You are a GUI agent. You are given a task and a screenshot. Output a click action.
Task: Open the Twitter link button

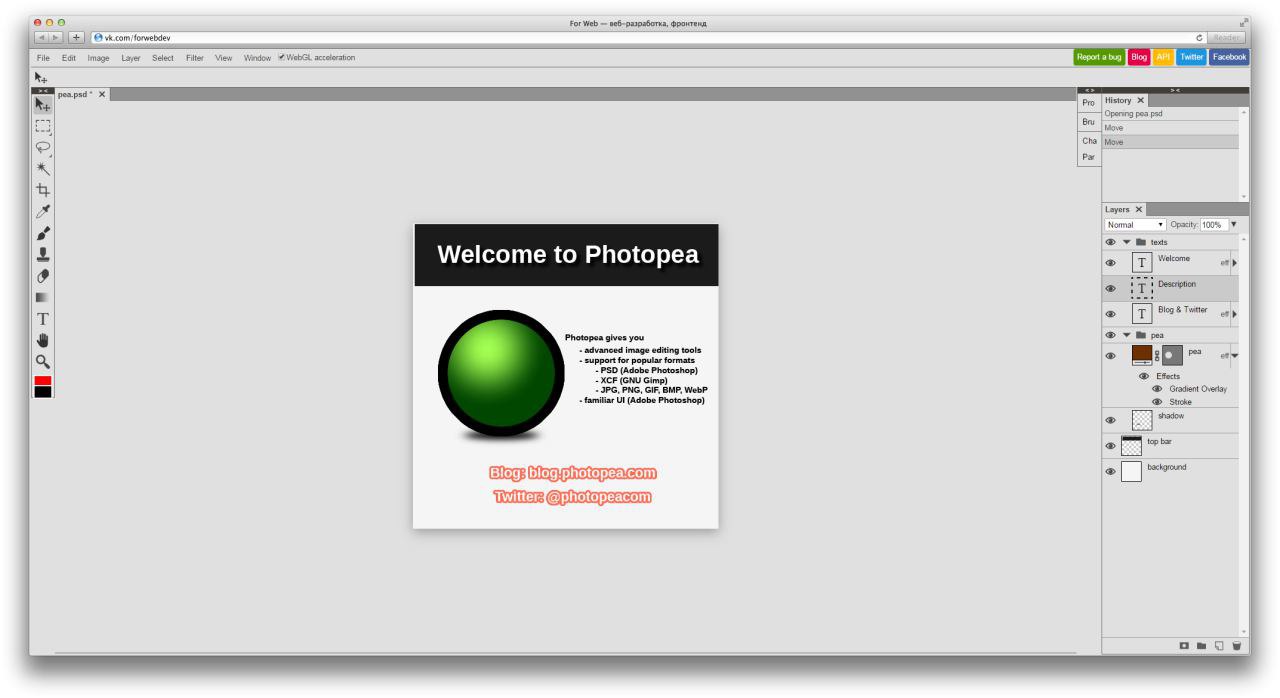1191,57
